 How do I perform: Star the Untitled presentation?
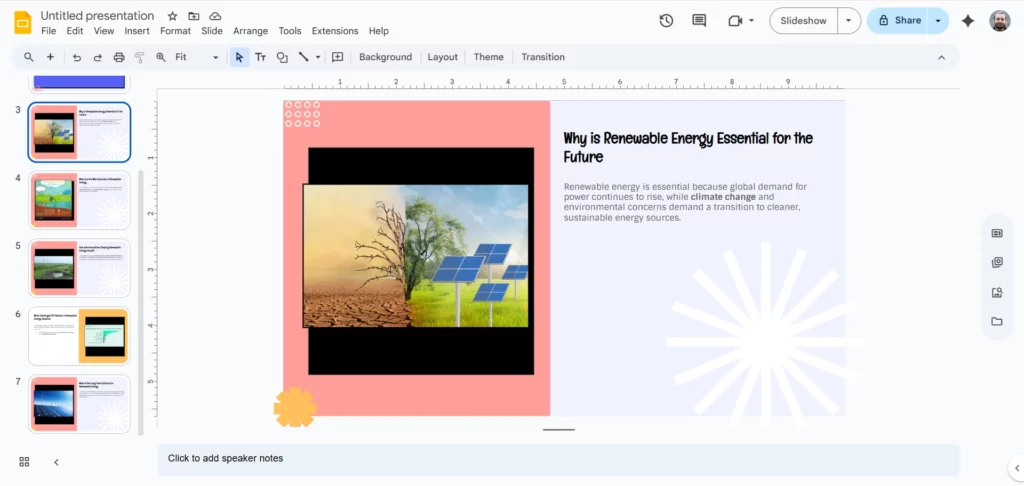point(172,16)
